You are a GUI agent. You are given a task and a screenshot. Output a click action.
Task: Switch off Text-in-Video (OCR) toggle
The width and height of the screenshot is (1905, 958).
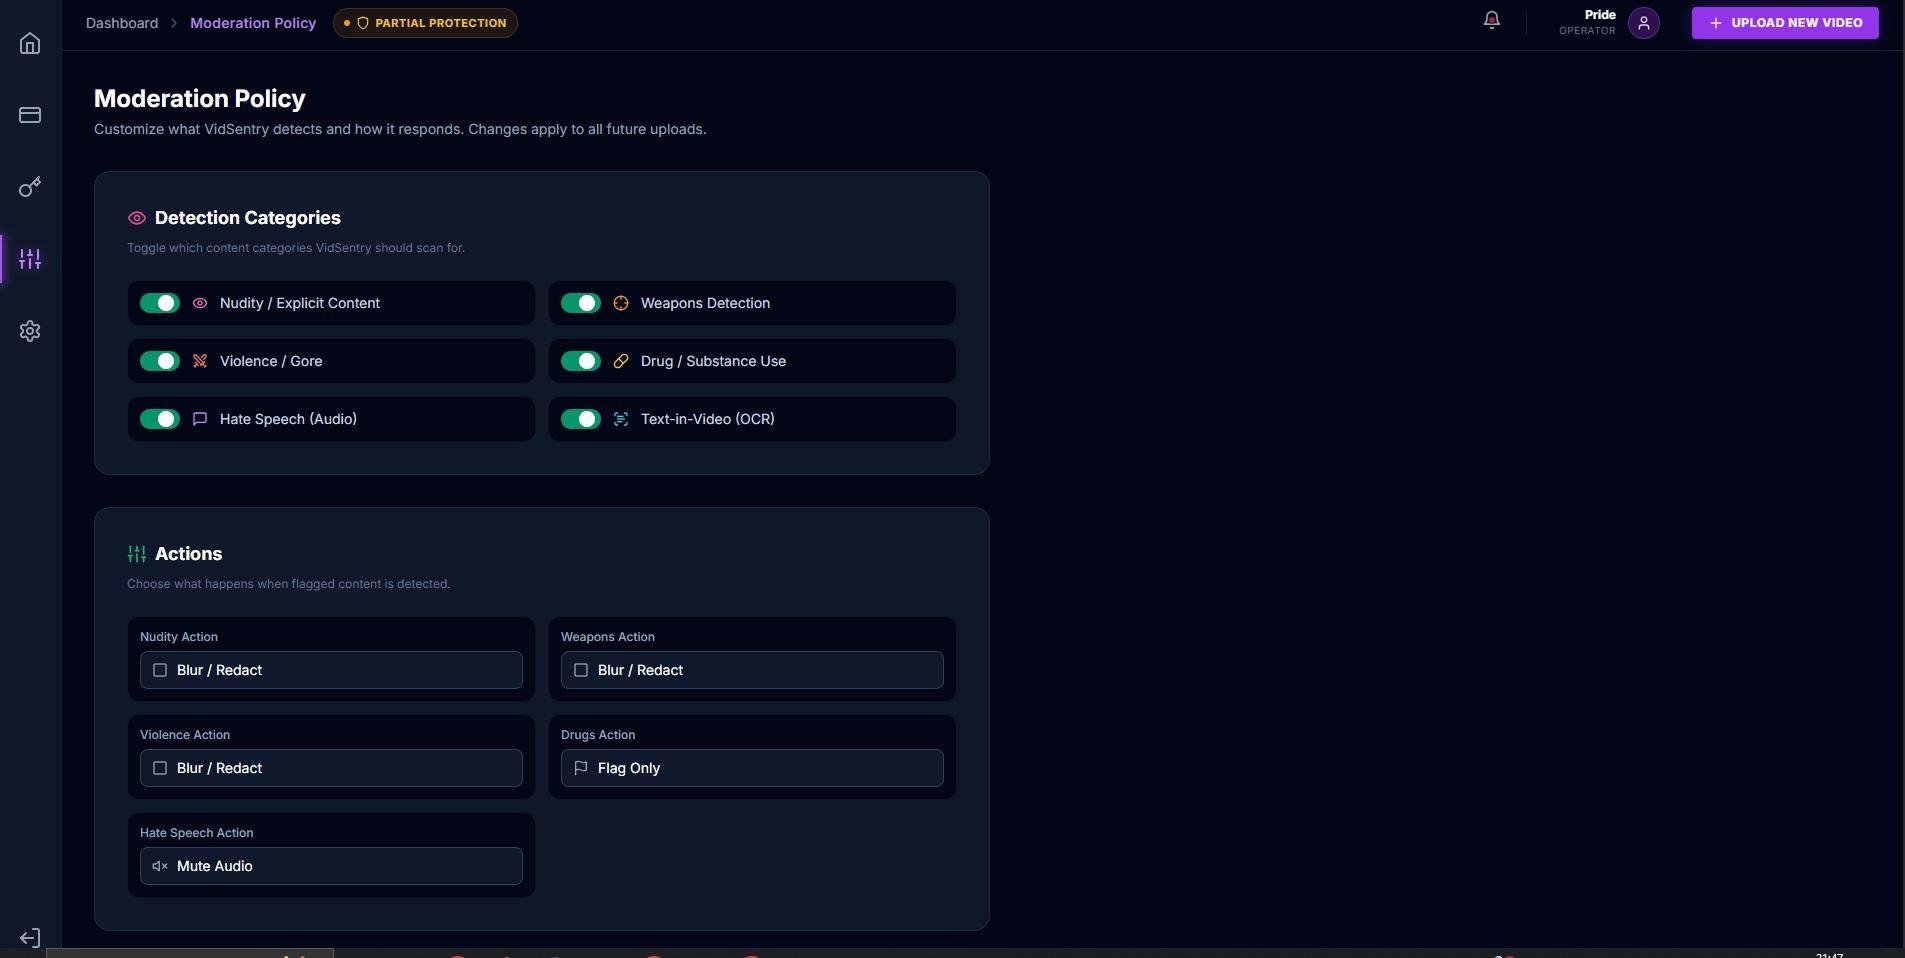tap(581, 419)
